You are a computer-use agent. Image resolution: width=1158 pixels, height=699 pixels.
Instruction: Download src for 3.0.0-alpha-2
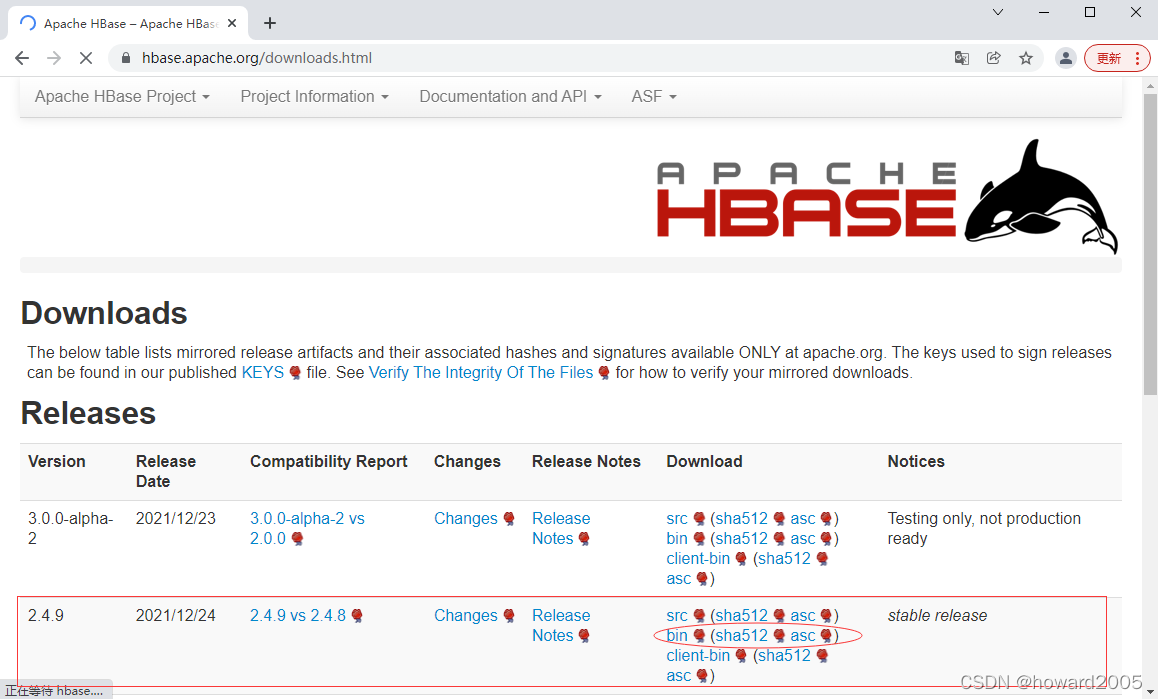676,519
